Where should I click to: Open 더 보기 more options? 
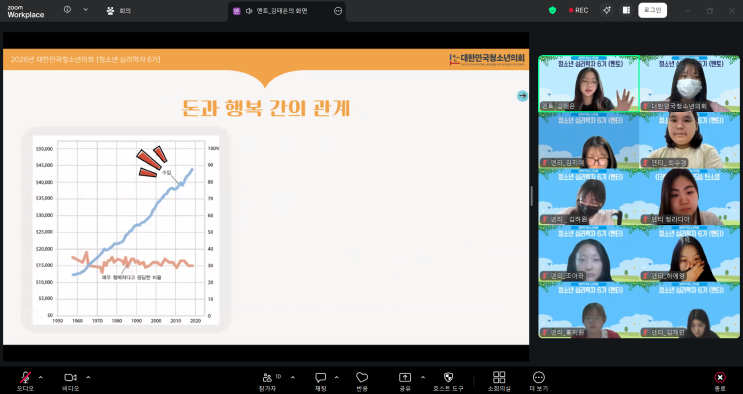pos(539,381)
